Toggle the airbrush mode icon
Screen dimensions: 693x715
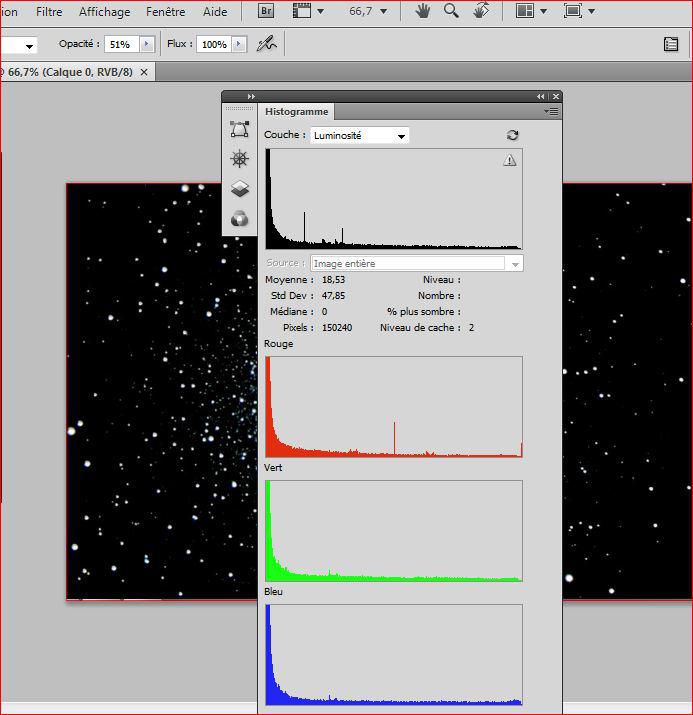coord(267,44)
